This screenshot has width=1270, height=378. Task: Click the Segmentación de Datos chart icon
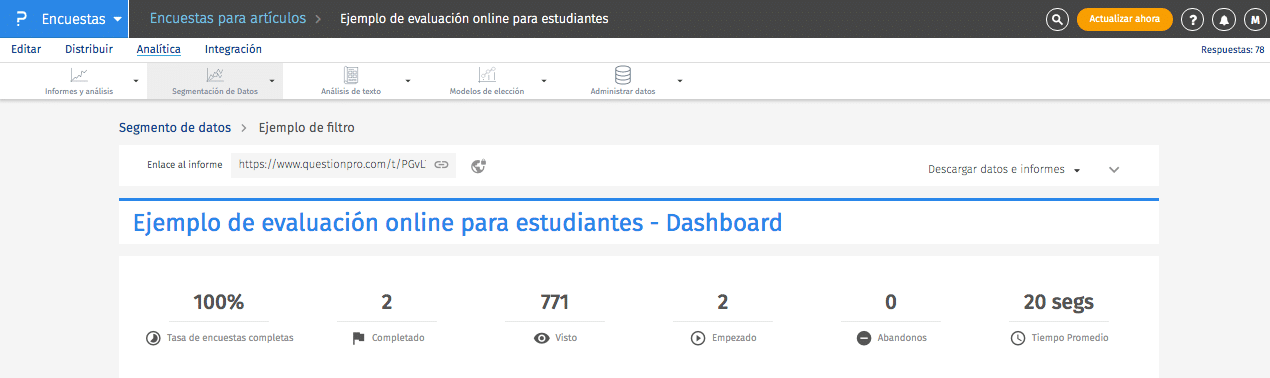coord(215,75)
